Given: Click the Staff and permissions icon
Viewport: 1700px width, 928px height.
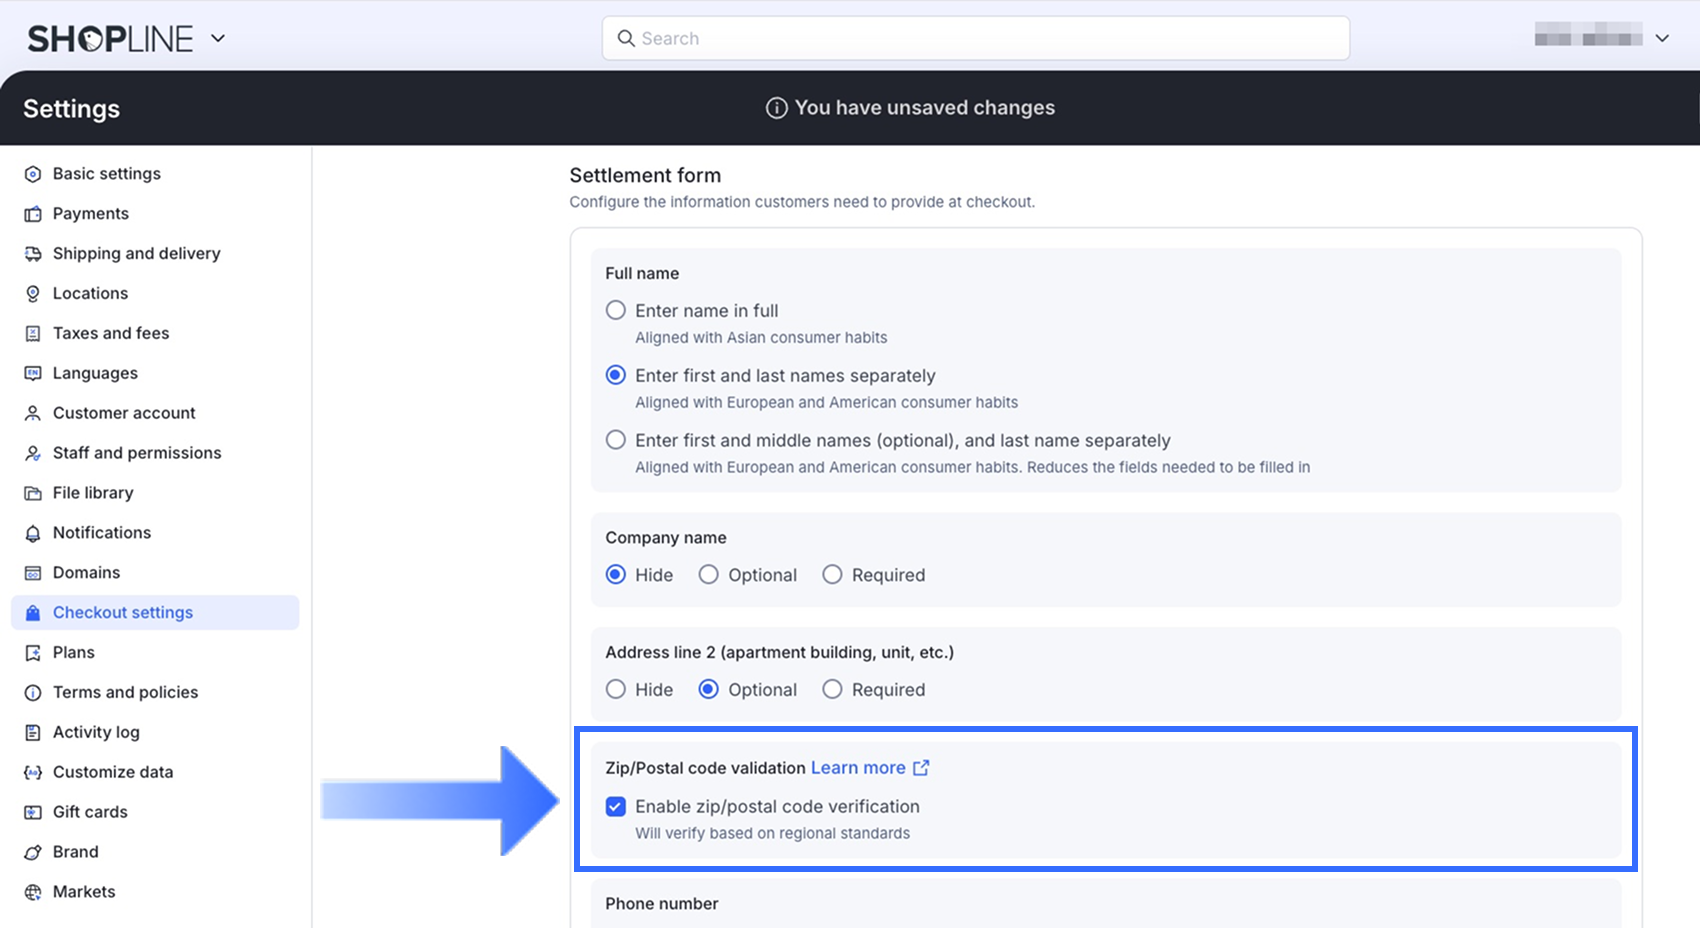Looking at the screenshot, I should (x=33, y=453).
